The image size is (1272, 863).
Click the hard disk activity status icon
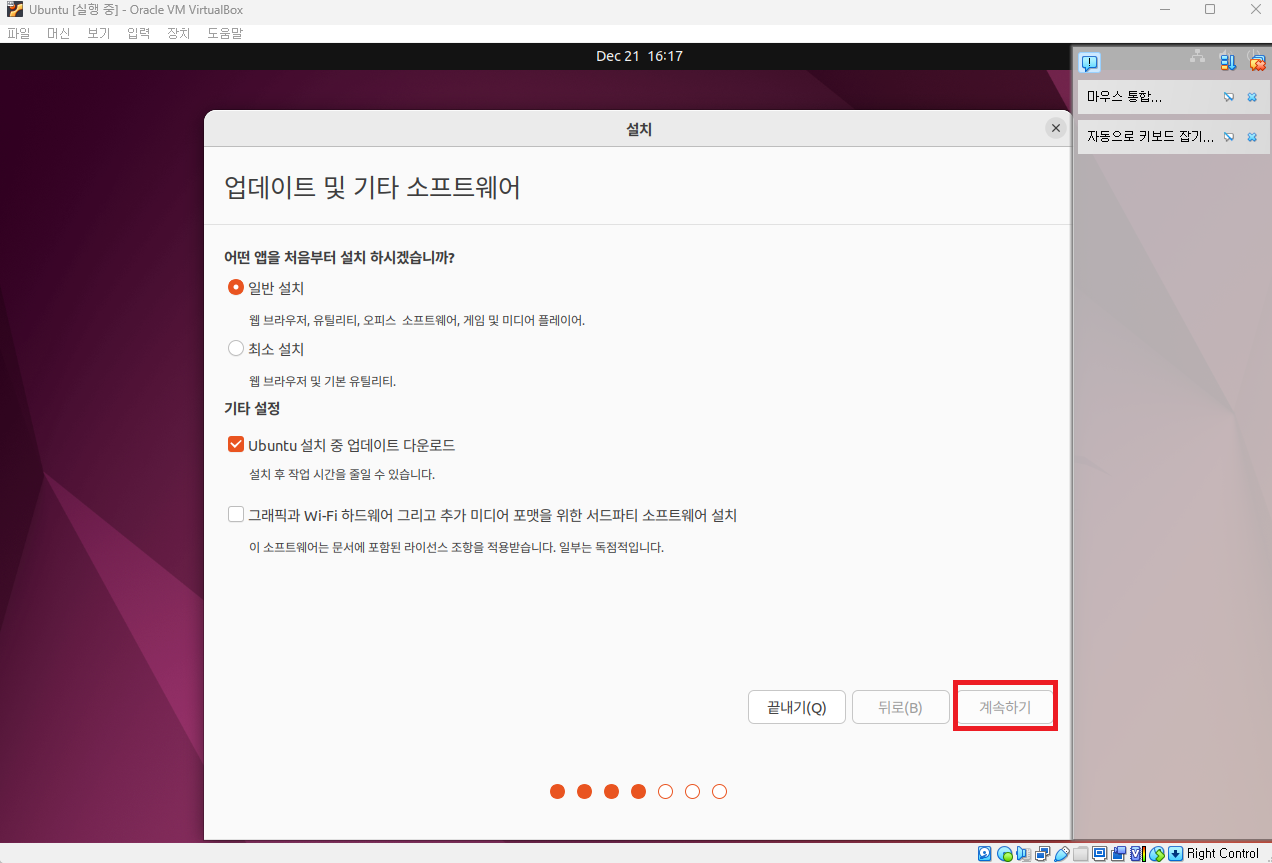click(984, 853)
